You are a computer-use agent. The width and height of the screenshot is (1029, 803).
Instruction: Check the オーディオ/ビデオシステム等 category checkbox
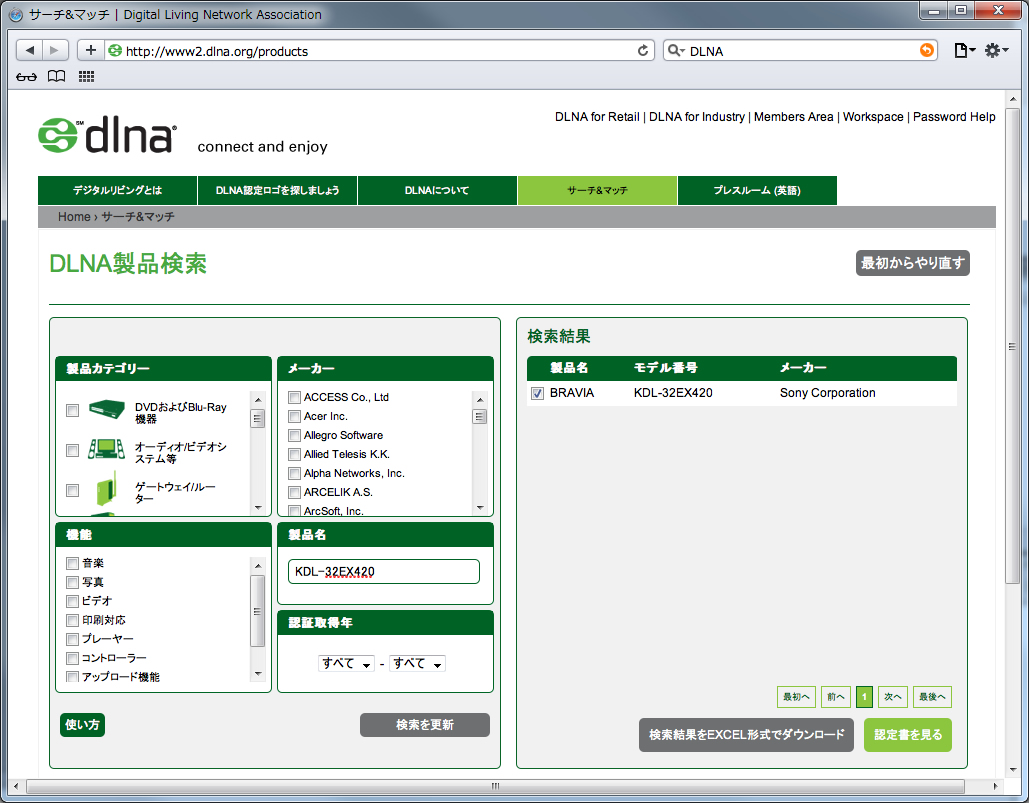73,451
